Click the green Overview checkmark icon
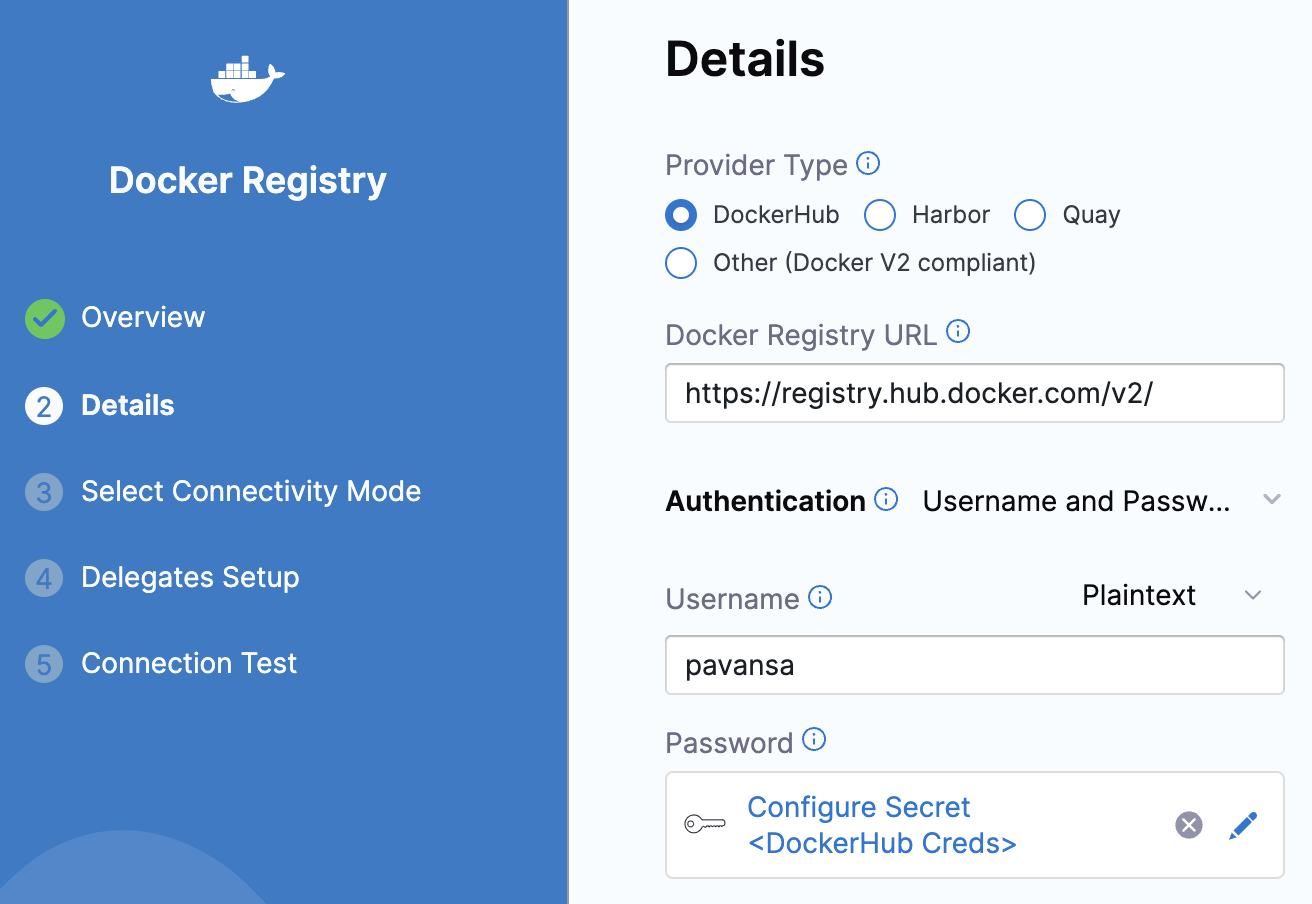The image size is (1312, 904). [x=45, y=318]
